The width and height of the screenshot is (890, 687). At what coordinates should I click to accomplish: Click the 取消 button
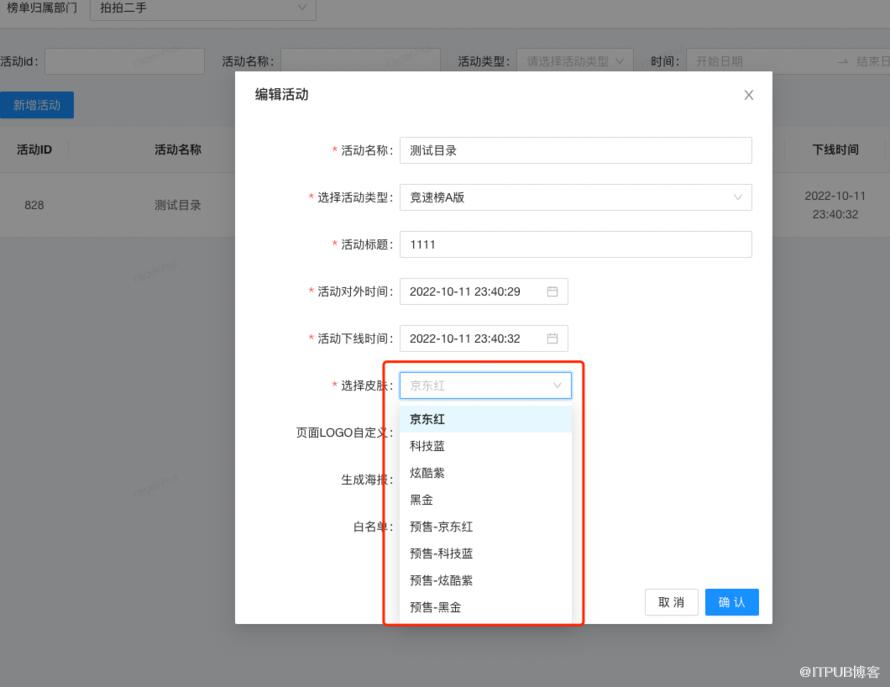[x=671, y=602]
